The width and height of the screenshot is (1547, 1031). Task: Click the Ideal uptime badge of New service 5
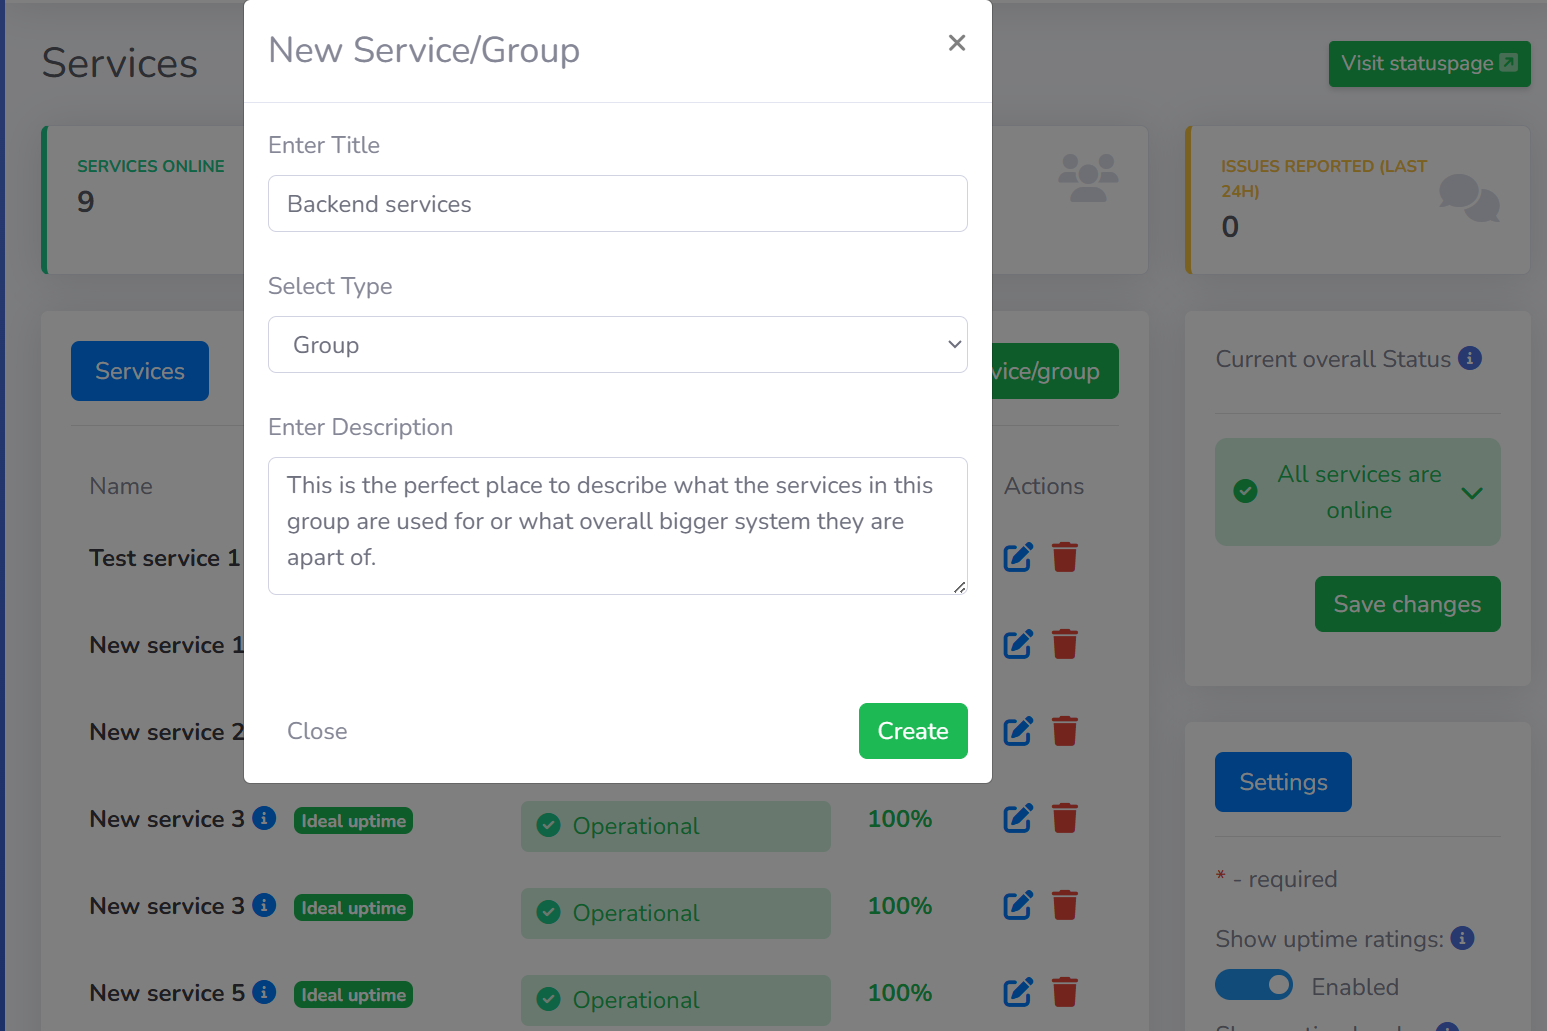coord(352,994)
